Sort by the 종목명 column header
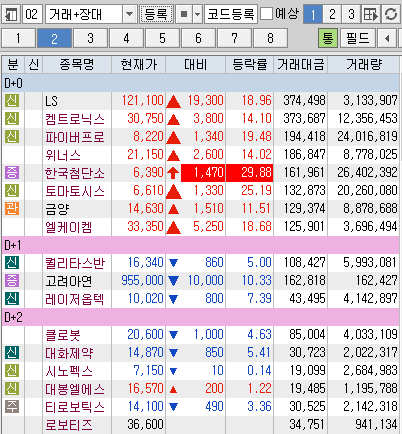Screen dimensions: 402x434 pyautogui.click(x=77, y=64)
